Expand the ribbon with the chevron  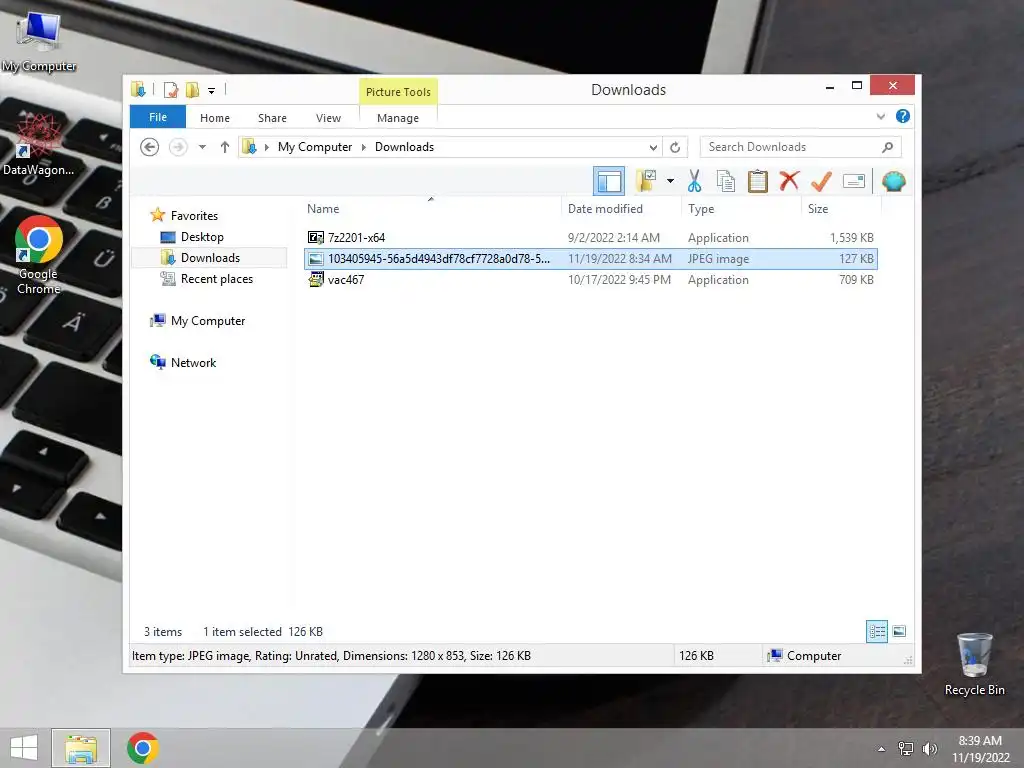tap(880, 116)
